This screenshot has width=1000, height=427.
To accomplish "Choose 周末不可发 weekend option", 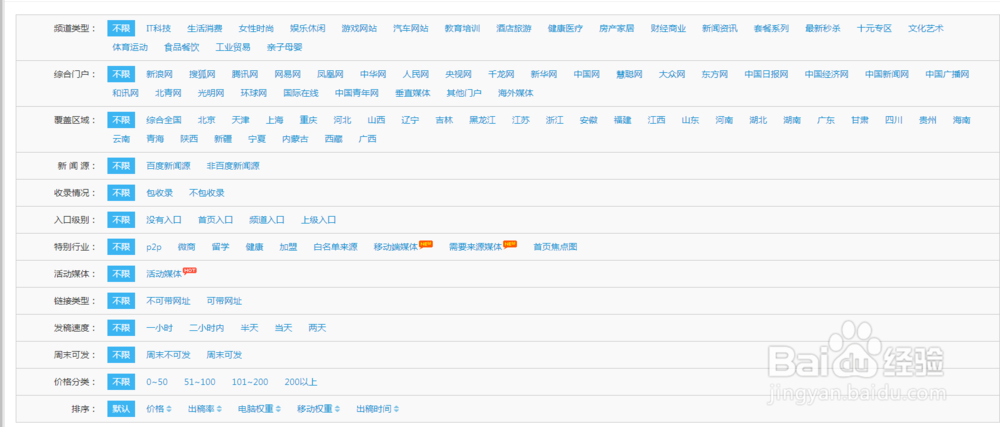I will [168, 355].
